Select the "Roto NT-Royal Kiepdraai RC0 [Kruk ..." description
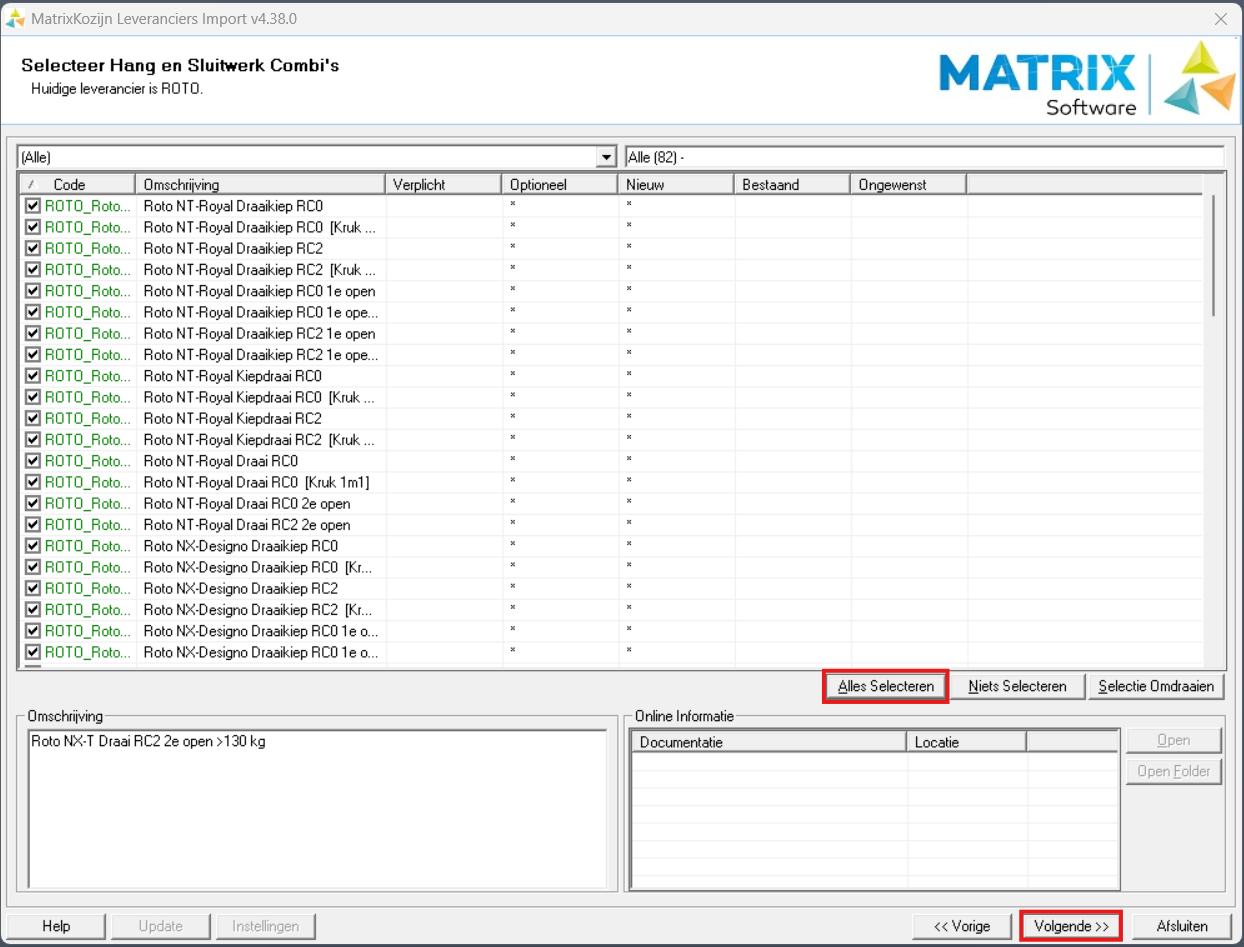Viewport: 1244px width, 947px height. (x=260, y=397)
